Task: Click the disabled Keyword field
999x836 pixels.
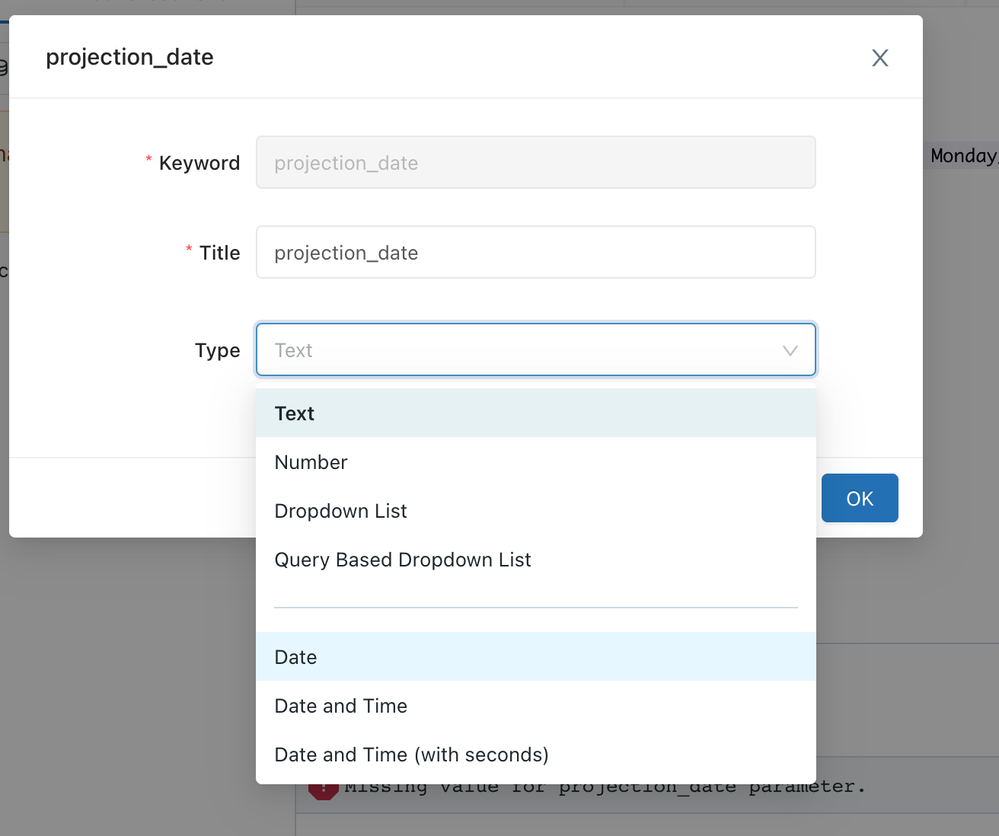Action: pyautogui.click(x=535, y=163)
